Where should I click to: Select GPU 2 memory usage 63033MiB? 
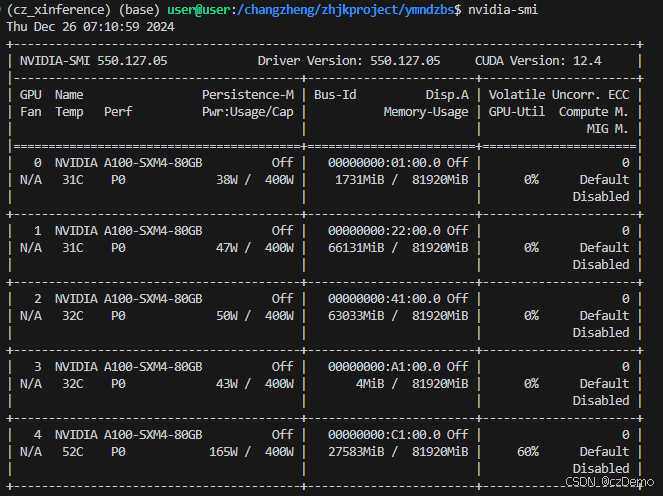pyautogui.click(x=356, y=316)
